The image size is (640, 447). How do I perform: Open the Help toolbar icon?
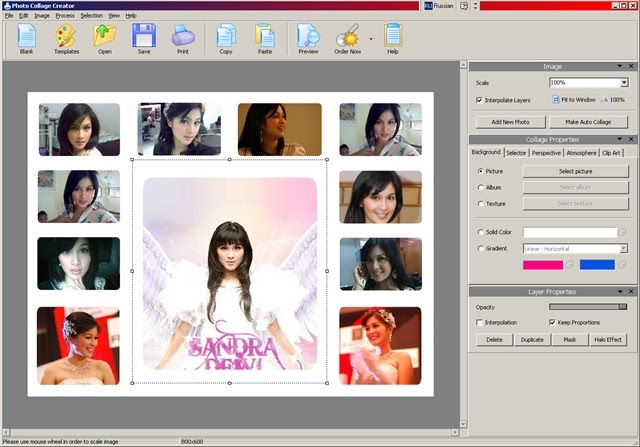[x=393, y=36]
